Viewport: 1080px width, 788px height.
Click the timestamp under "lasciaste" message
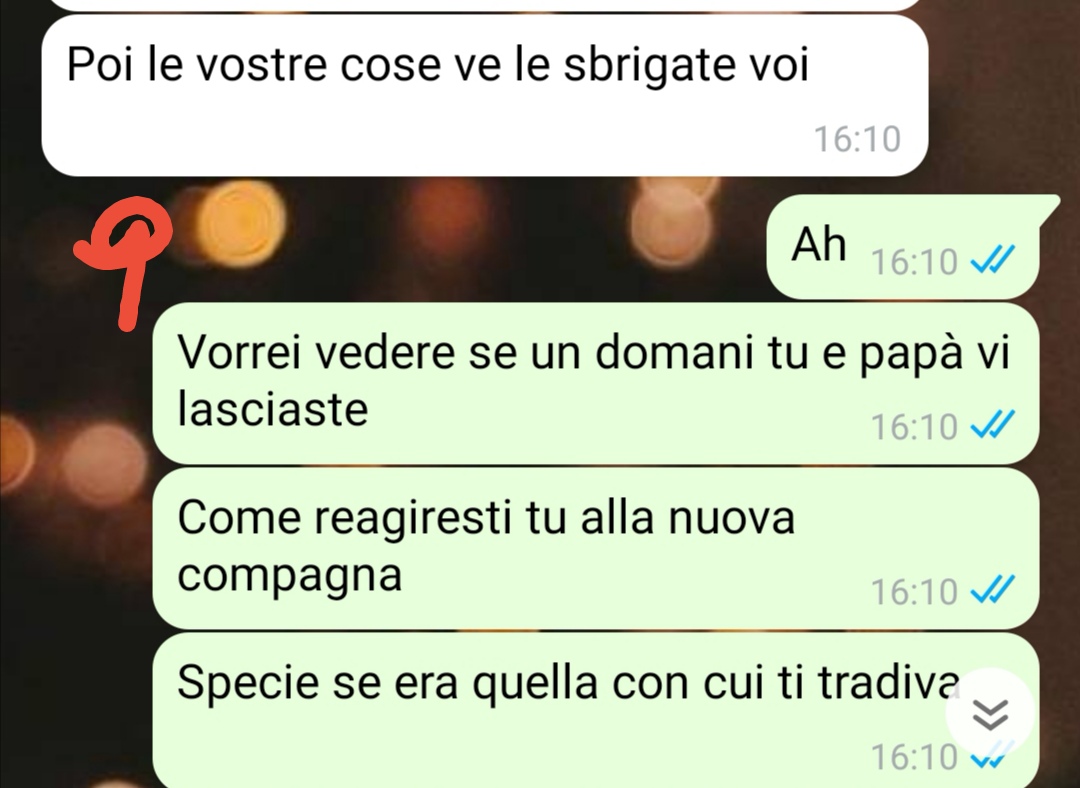click(x=914, y=426)
